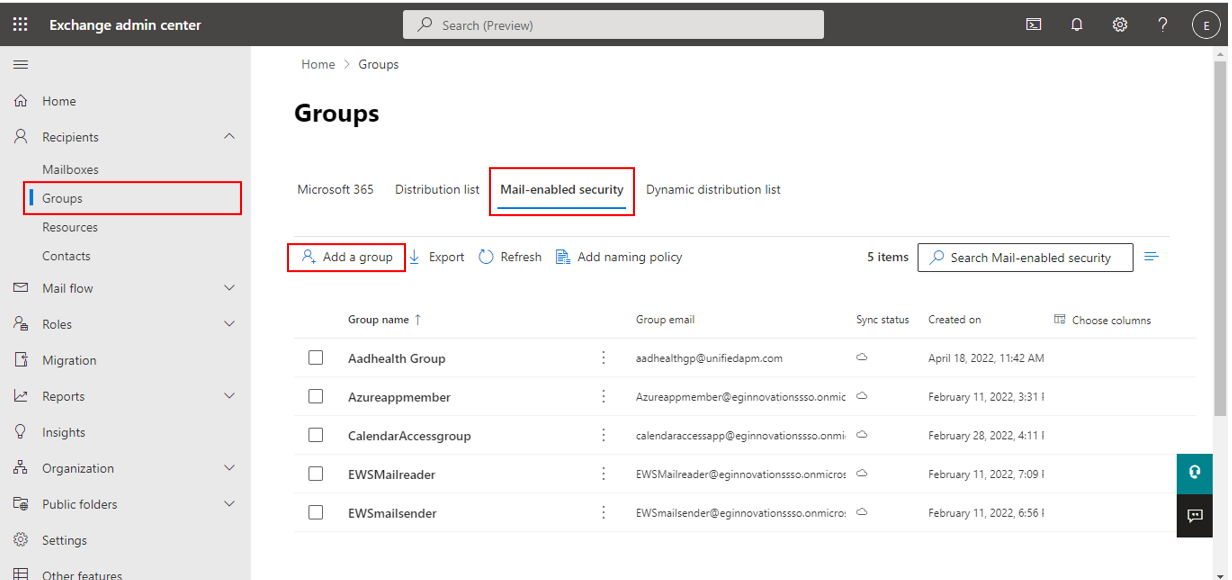Sort by Group name column header
The width and height of the screenshot is (1232, 580).
point(385,320)
